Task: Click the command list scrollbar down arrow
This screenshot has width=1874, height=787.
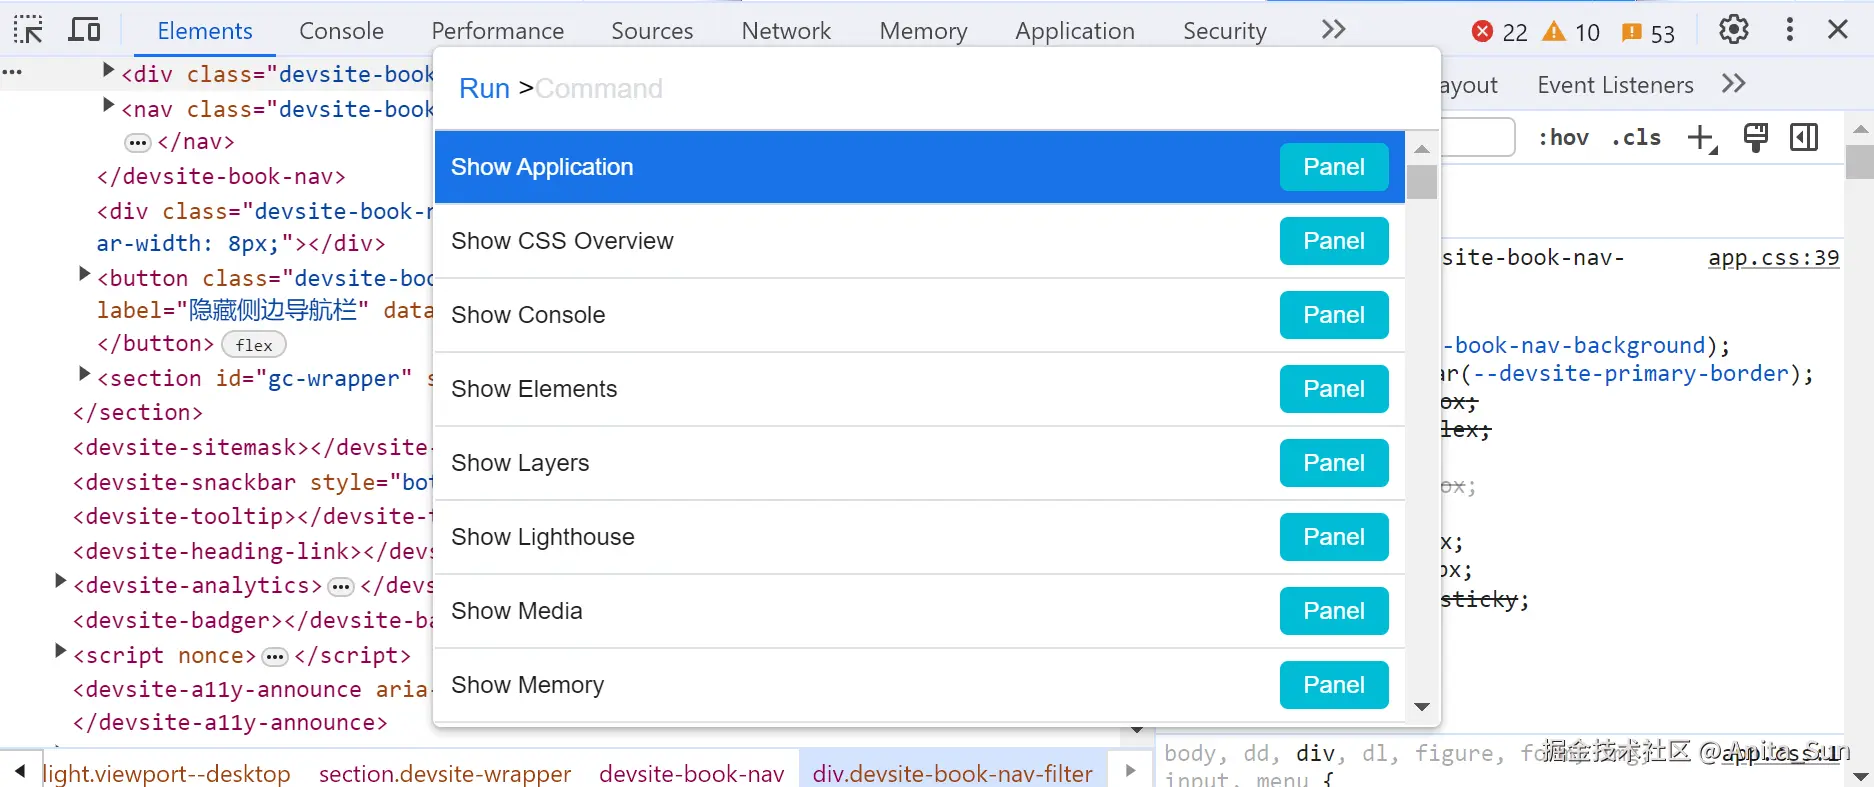Action: (x=1422, y=707)
